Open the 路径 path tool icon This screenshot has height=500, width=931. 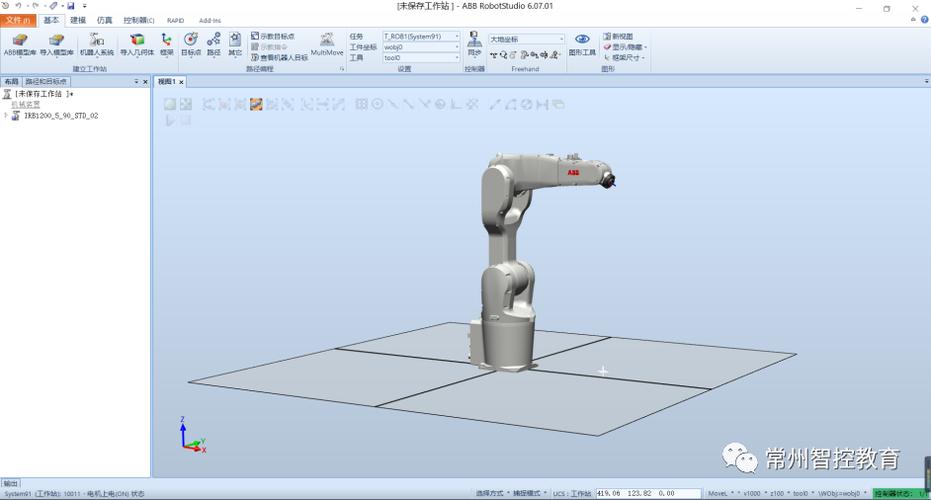click(214, 45)
